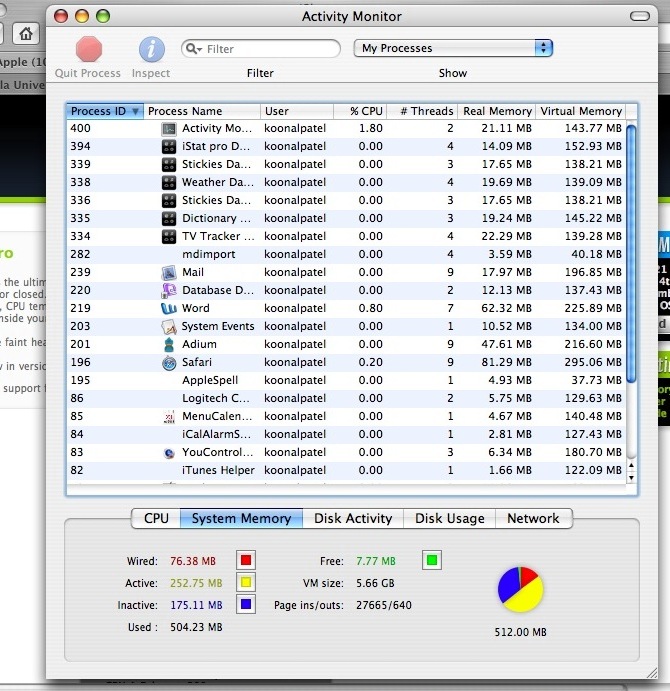Click the process list scrollbar thumb
The image size is (670, 691).
(x=631, y=254)
